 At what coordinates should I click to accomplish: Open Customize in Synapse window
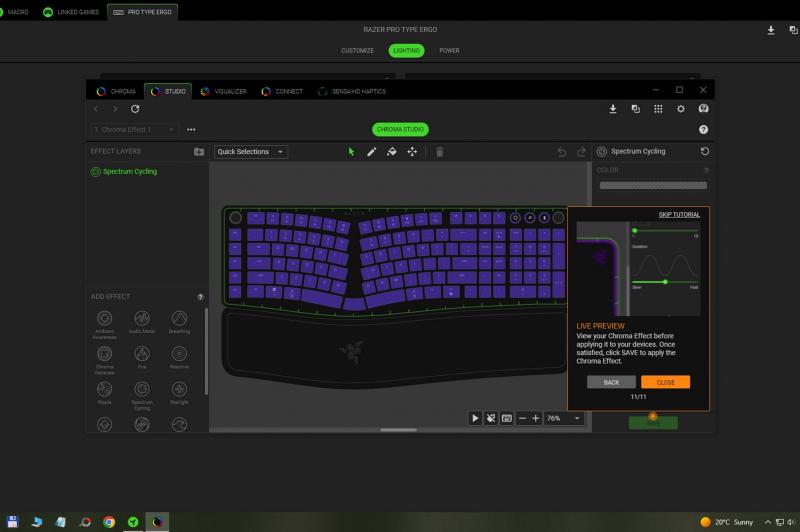357,50
